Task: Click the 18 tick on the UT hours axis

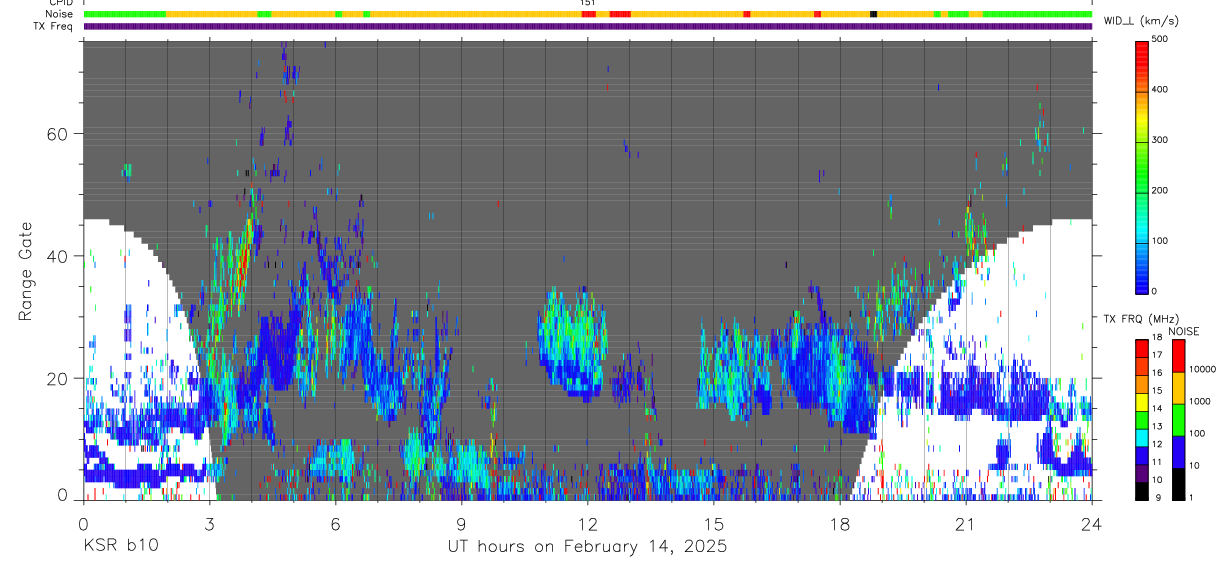Action: click(839, 524)
